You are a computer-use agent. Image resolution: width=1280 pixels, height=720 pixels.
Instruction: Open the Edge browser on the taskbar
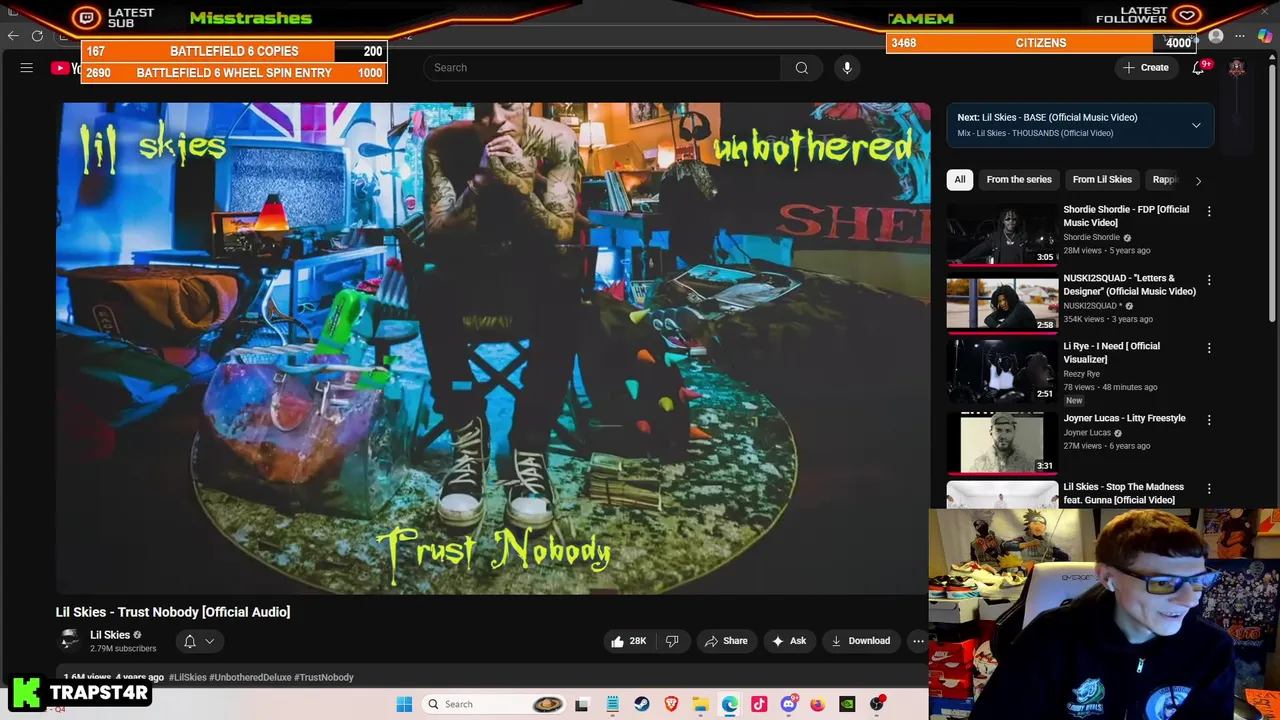729,704
